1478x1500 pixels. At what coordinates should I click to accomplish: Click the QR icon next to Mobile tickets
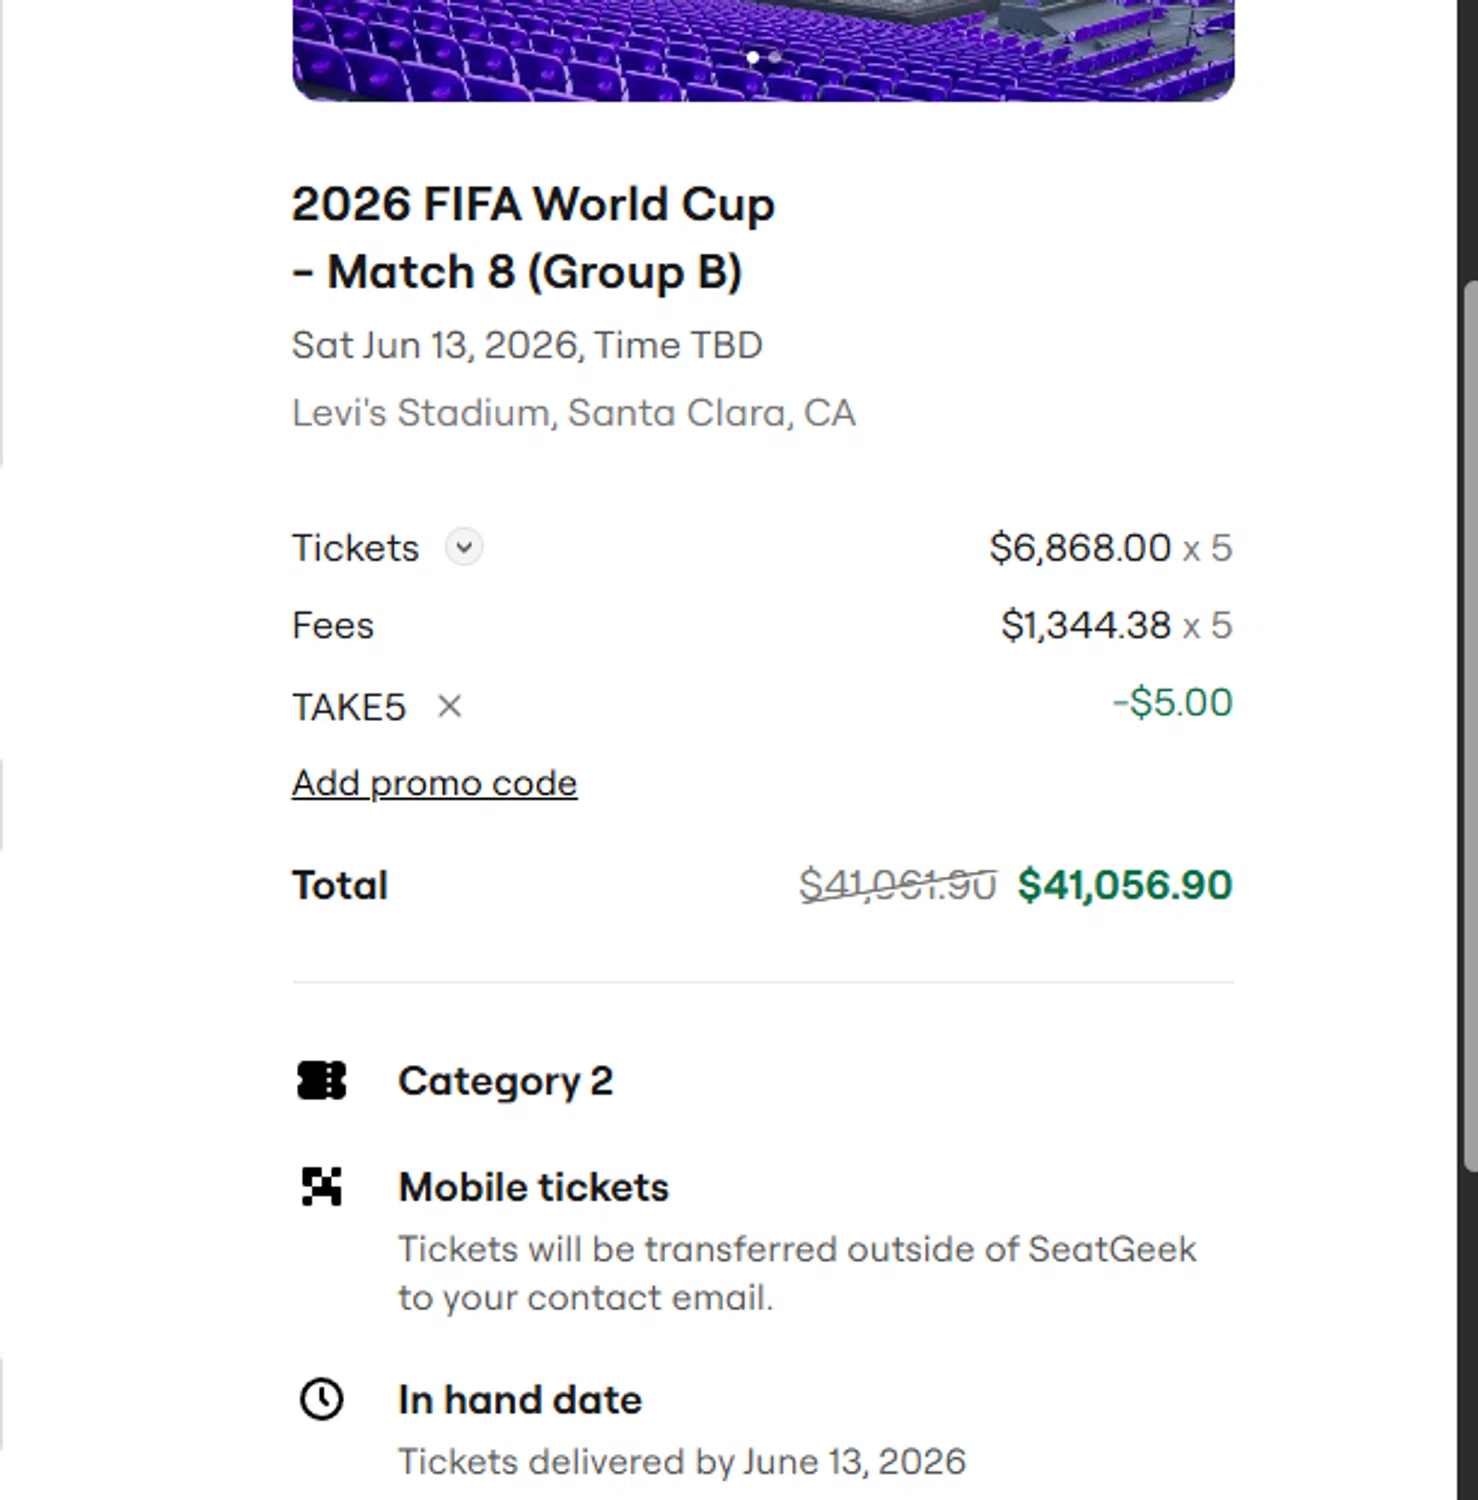click(x=322, y=1187)
